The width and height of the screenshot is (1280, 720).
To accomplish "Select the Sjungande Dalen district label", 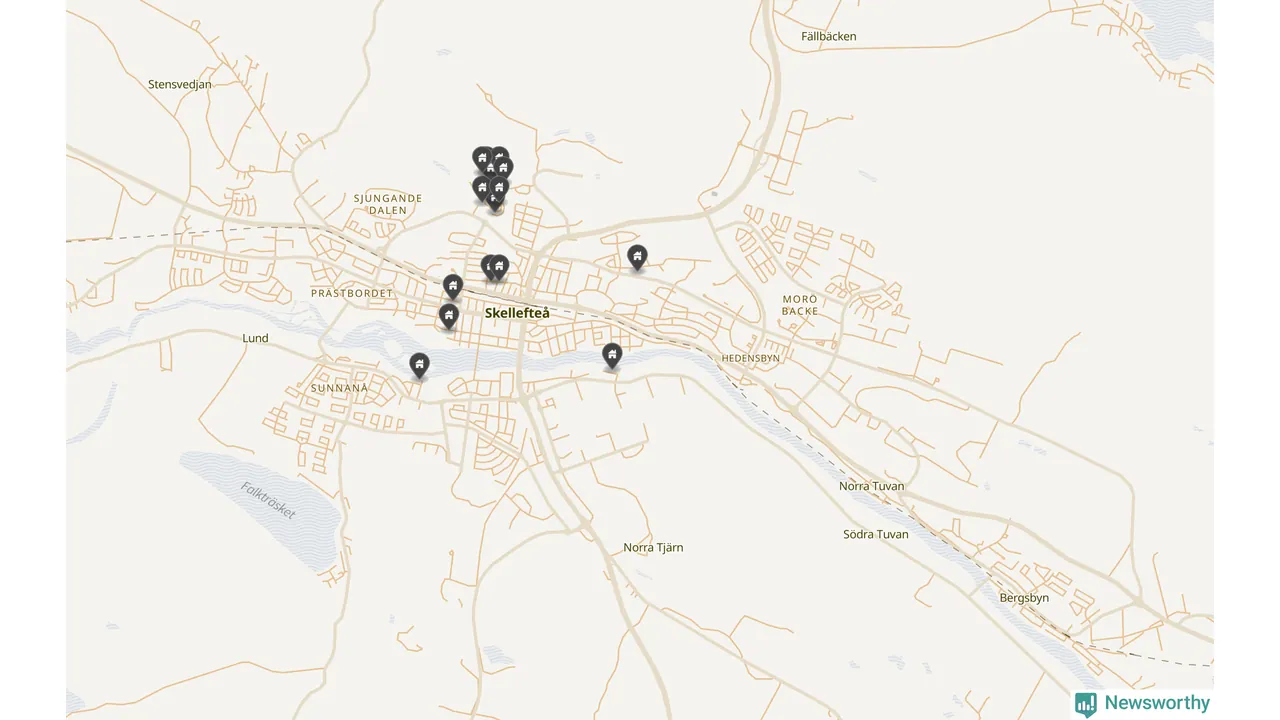I will pos(388,205).
